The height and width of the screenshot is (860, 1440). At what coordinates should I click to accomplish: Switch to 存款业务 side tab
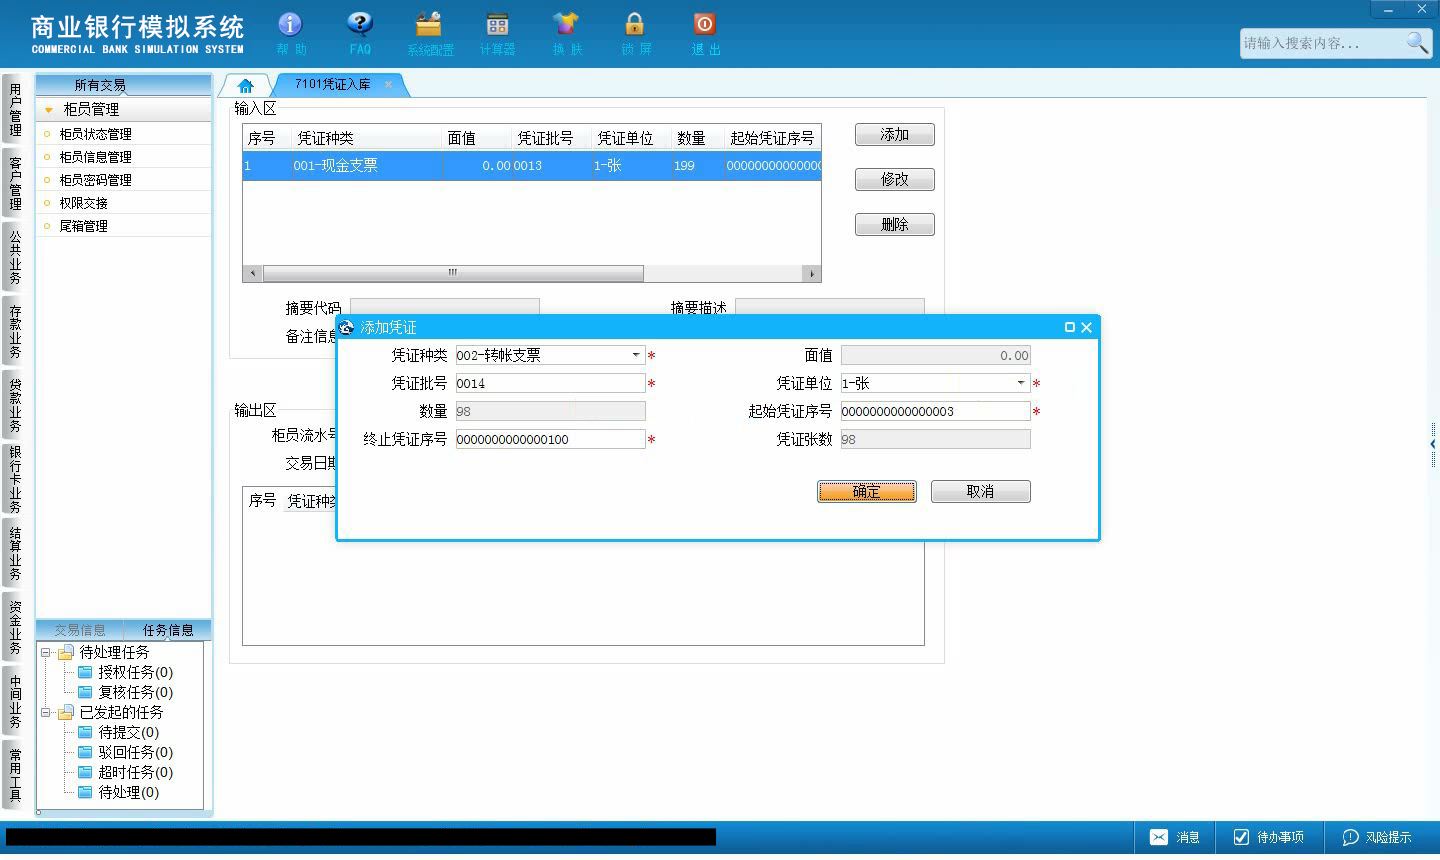(15, 331)
